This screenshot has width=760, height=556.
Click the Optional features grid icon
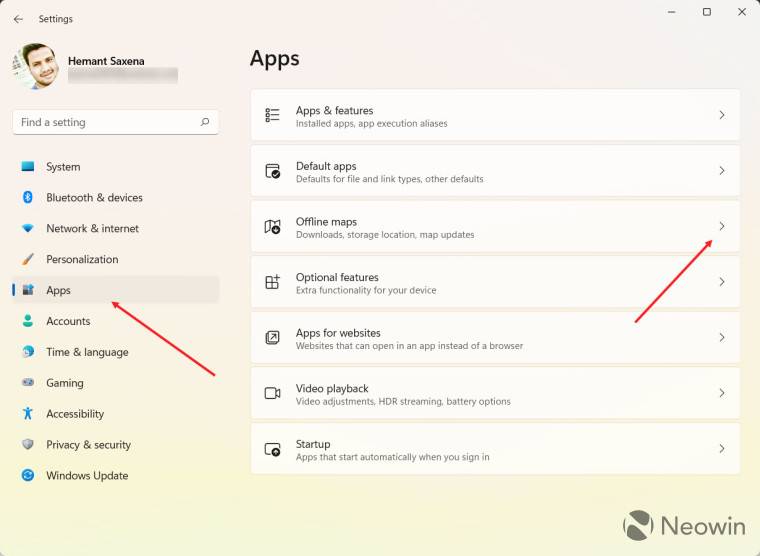tap(272, 282)
